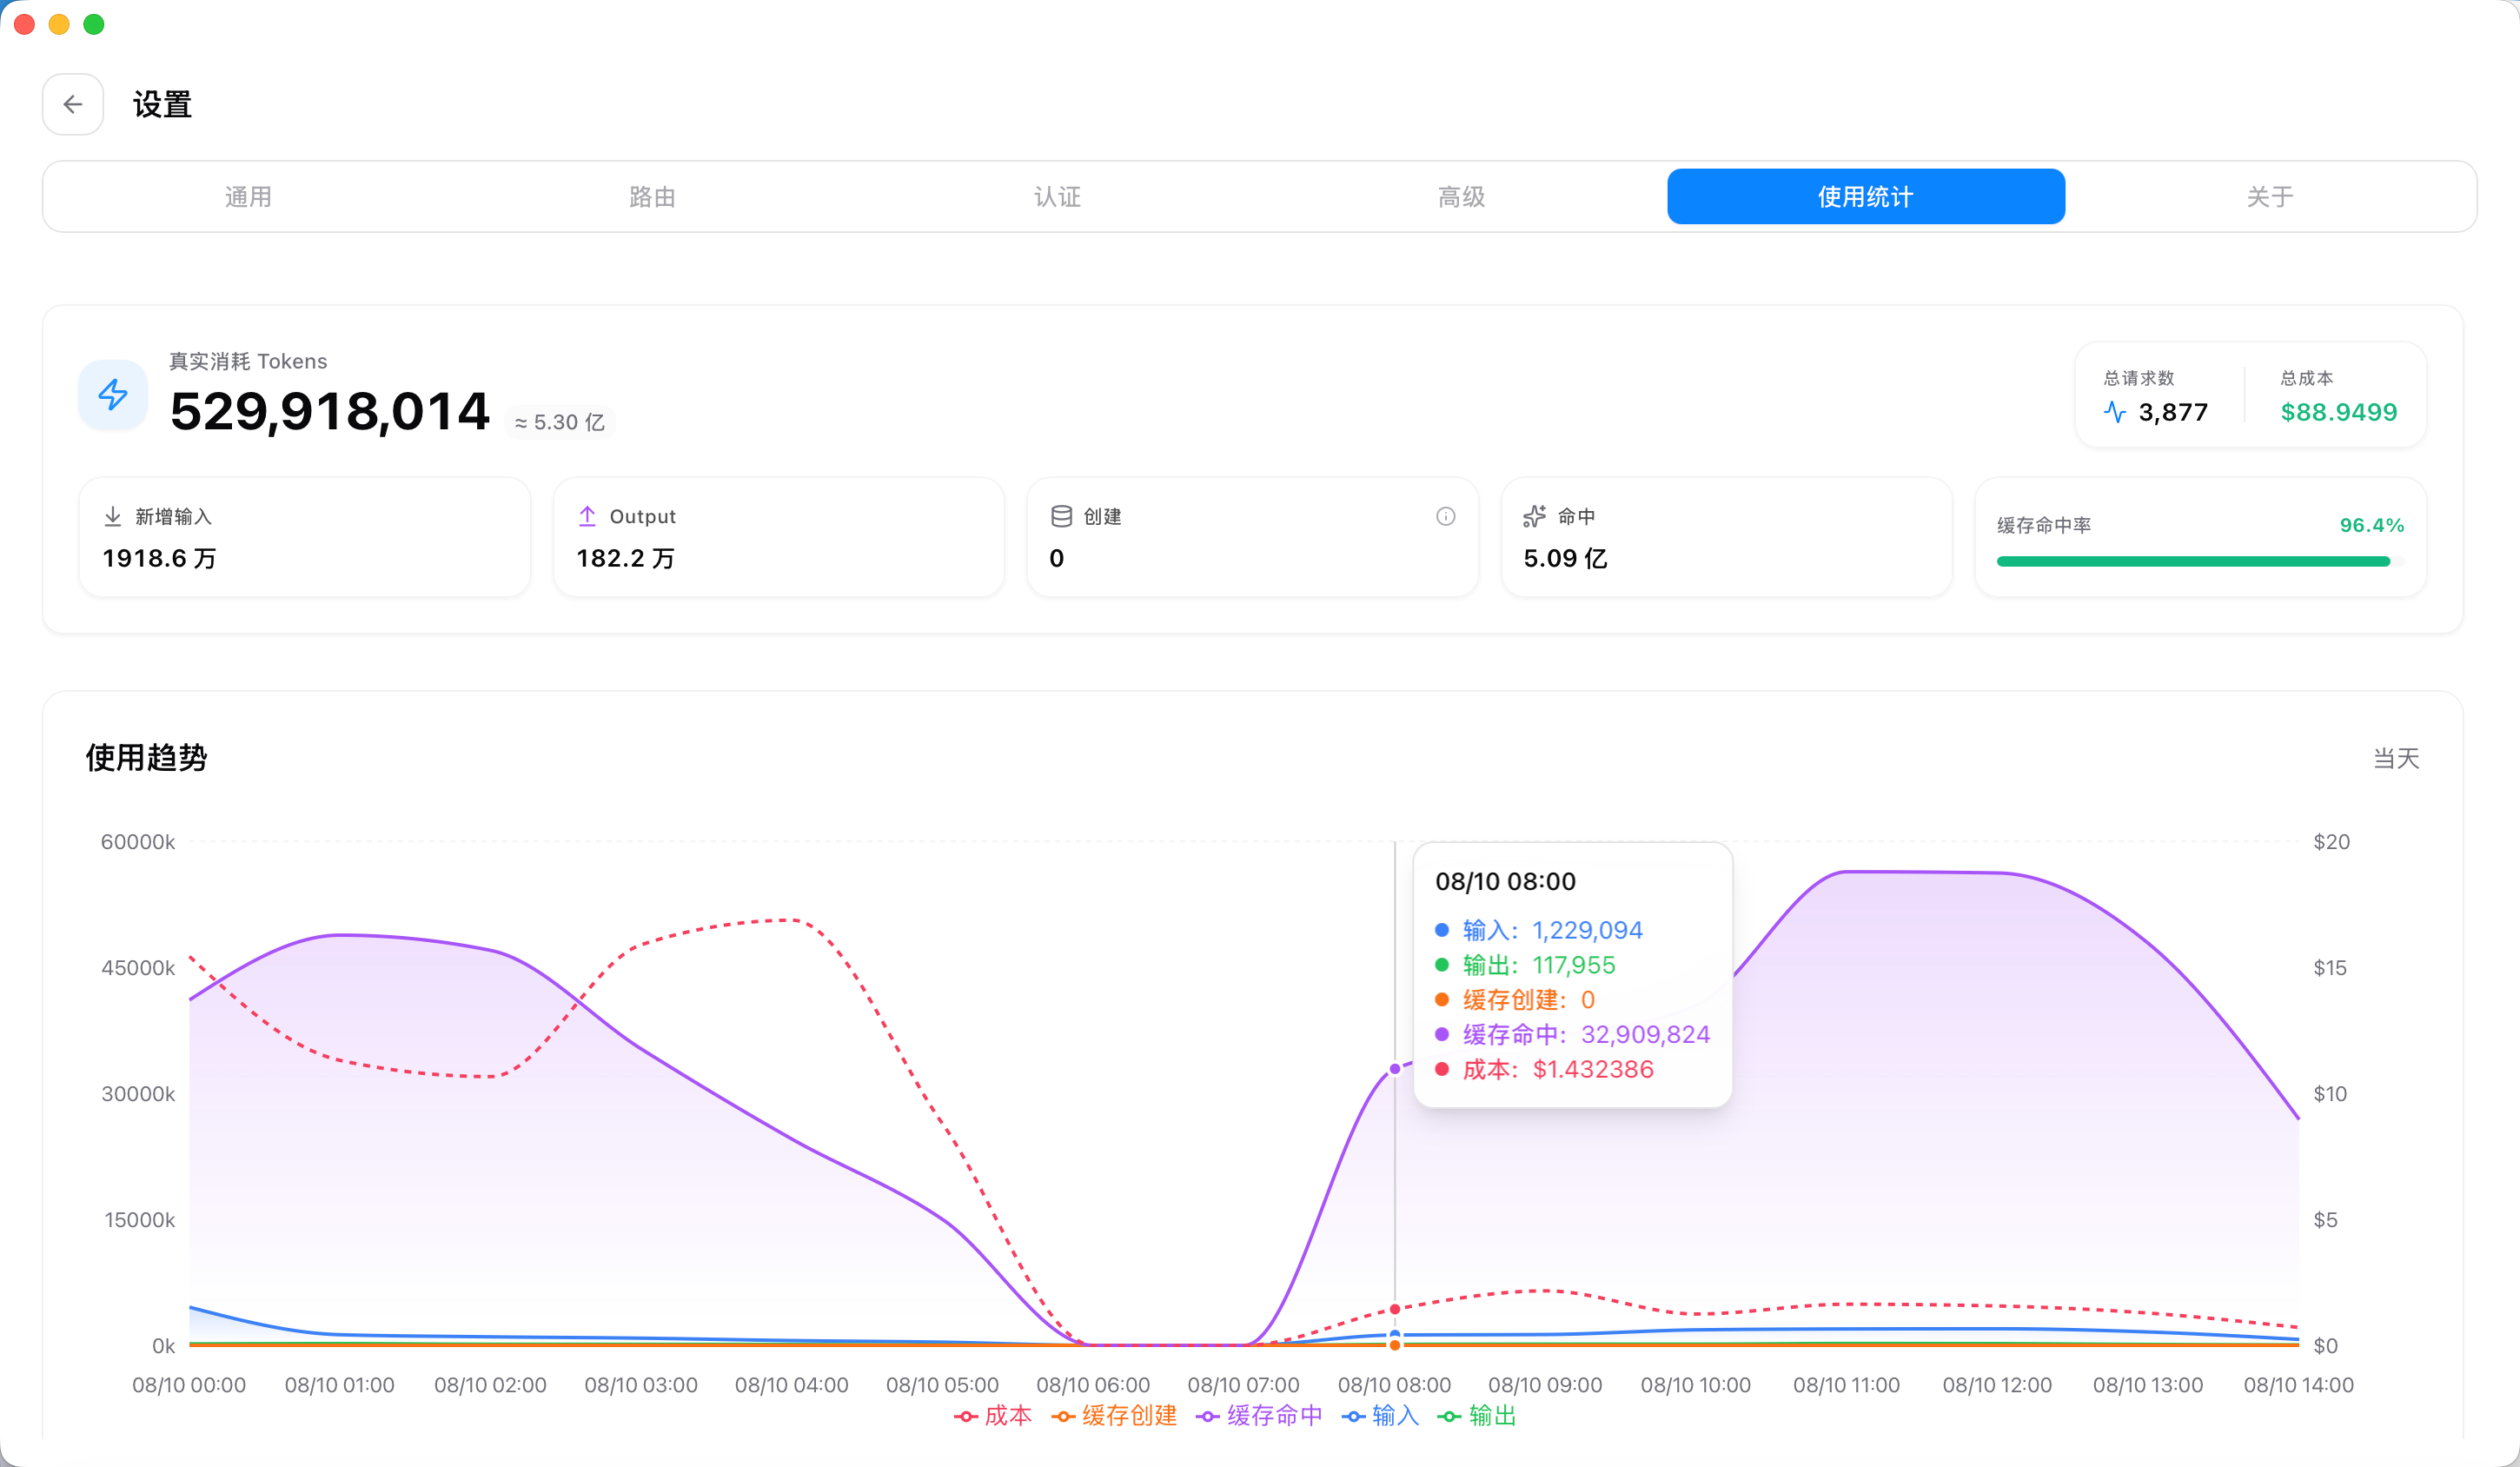Minimize the window with the yellow button
Viewport: 2520px width, 1467px height.
tap(59, 24)
